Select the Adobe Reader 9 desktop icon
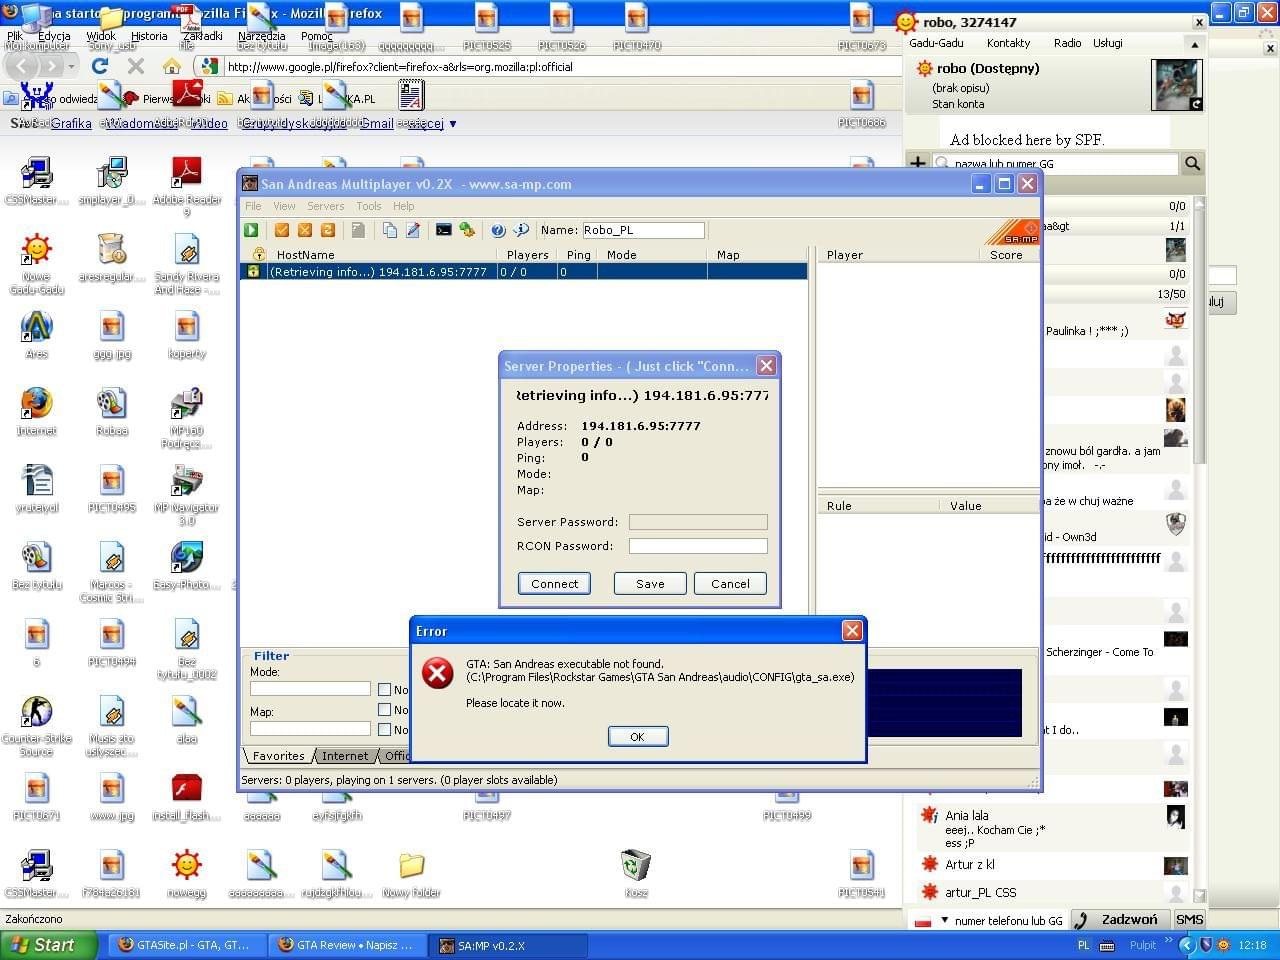Screen dimensions: 1280x960 (x=187, y=186)
